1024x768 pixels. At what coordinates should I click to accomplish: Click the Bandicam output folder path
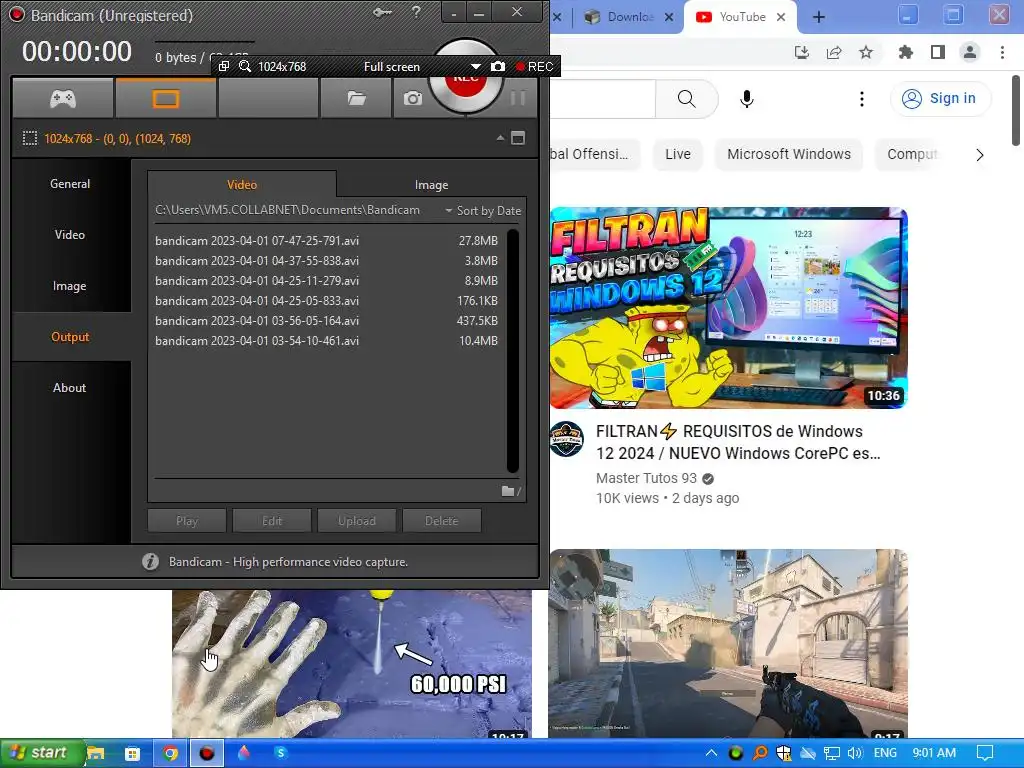point(287,210)
